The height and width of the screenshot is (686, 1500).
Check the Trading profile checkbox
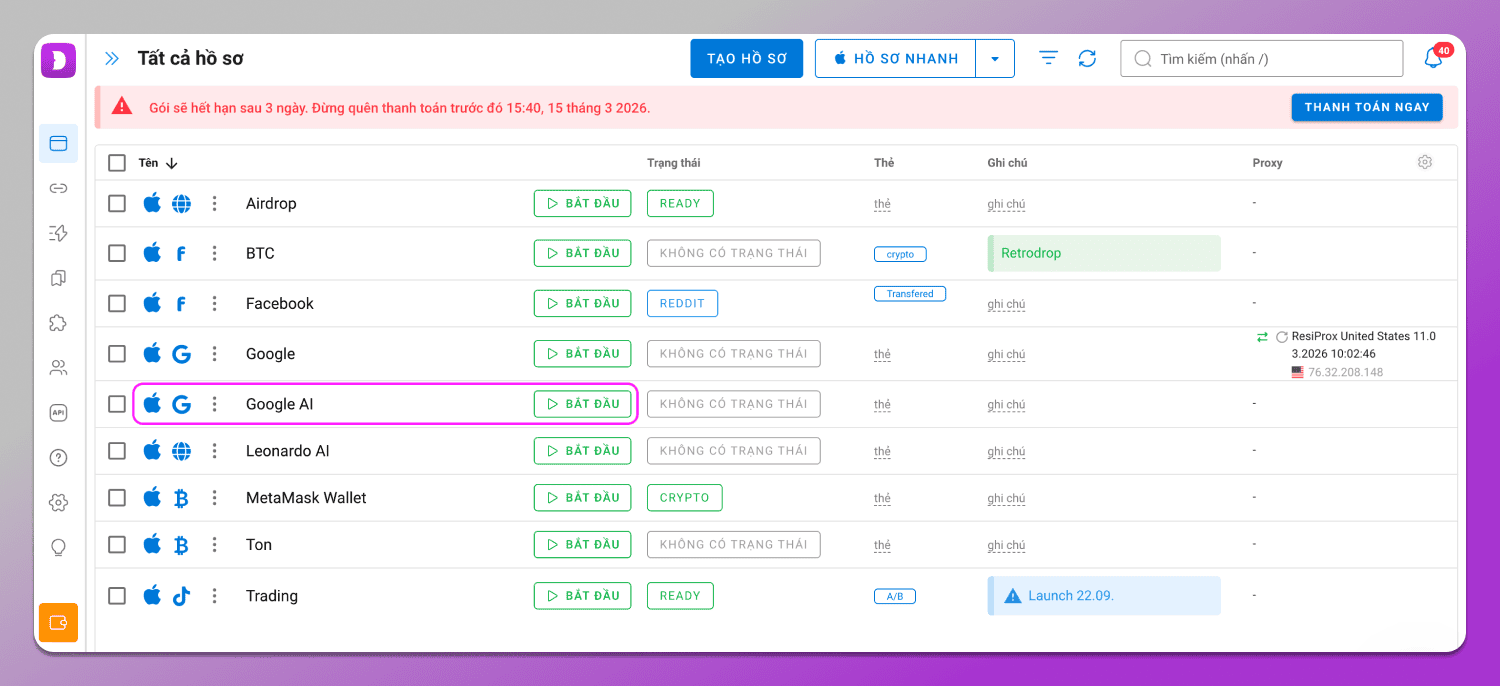(117, 596)
